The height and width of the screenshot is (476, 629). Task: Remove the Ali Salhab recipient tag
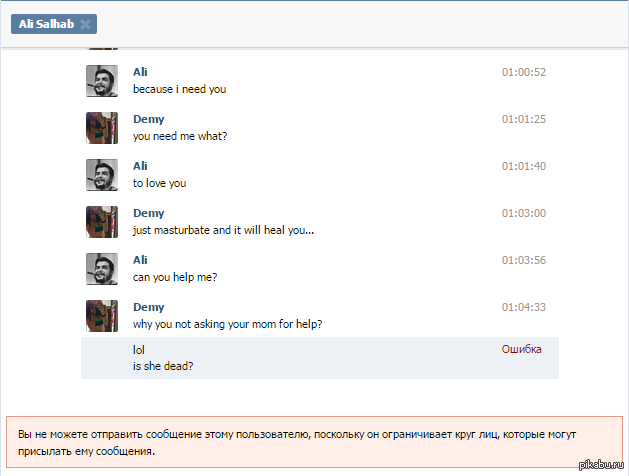pos(85,24)
